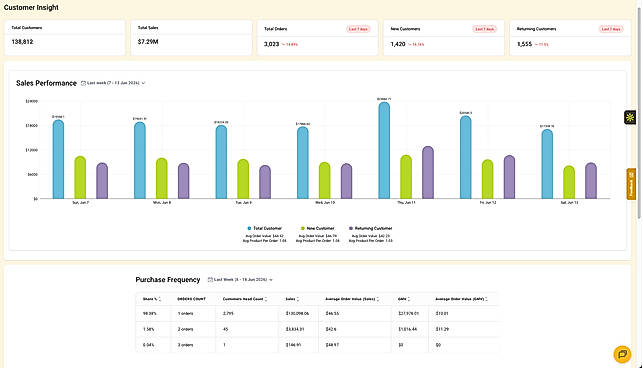Click the ORDERS COUNT column header
The width and height of the screenshot is (642, 368).
(x=192, y=299)
